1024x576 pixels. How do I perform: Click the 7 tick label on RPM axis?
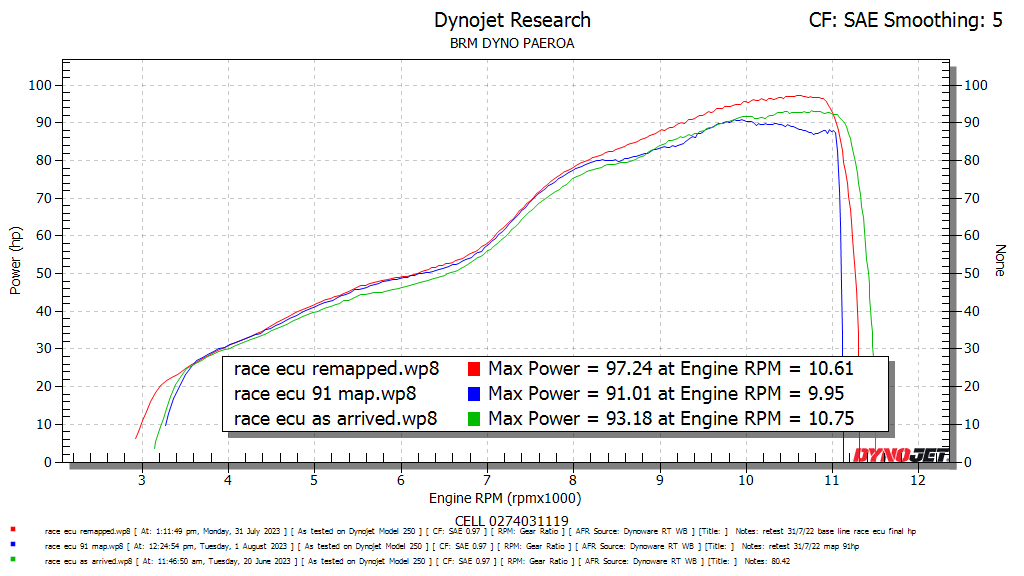point(487,481)
